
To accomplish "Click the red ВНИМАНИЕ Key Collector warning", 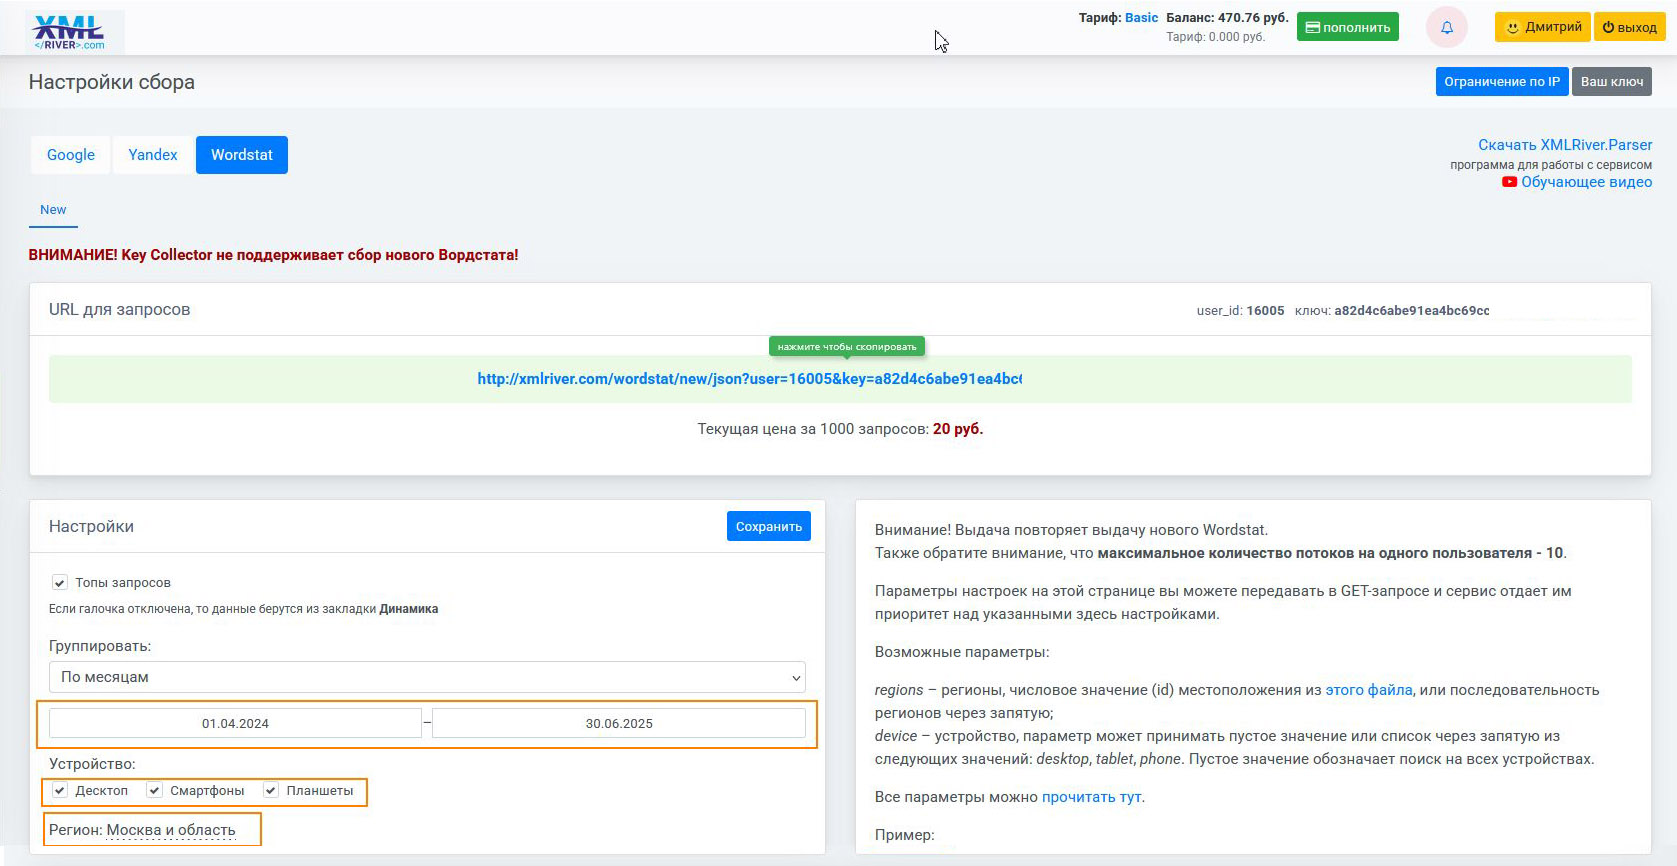I will [x=273, y=255].
